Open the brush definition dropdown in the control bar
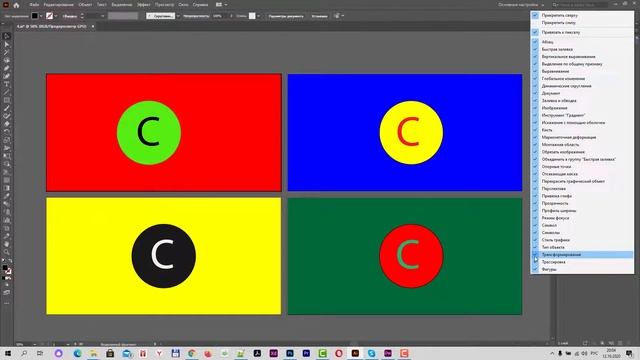This screenshot has height=360, width=640. [x=178, y=16]
